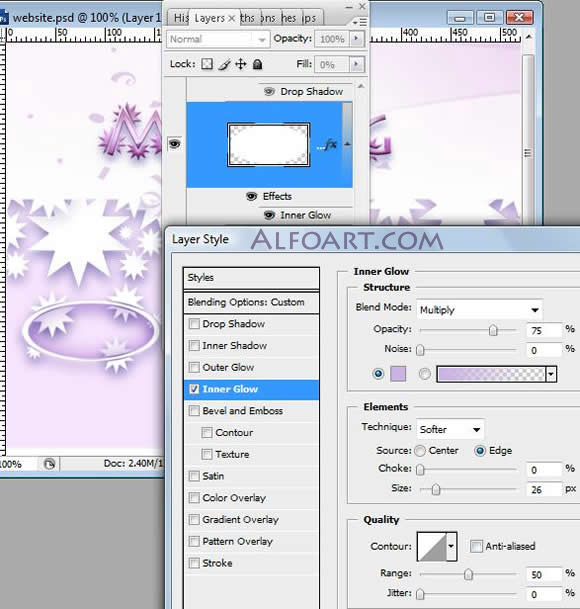Click the Choke slider handle
This screenshot has height=609, width=580.
pos(420,470)
